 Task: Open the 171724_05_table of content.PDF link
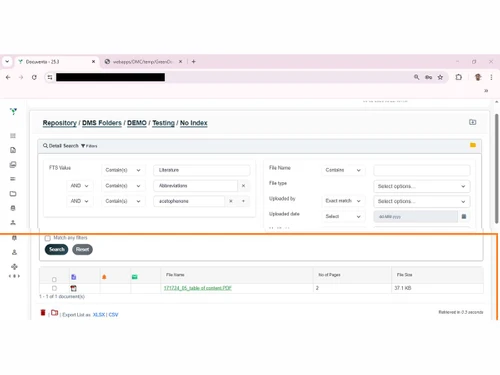198,288
